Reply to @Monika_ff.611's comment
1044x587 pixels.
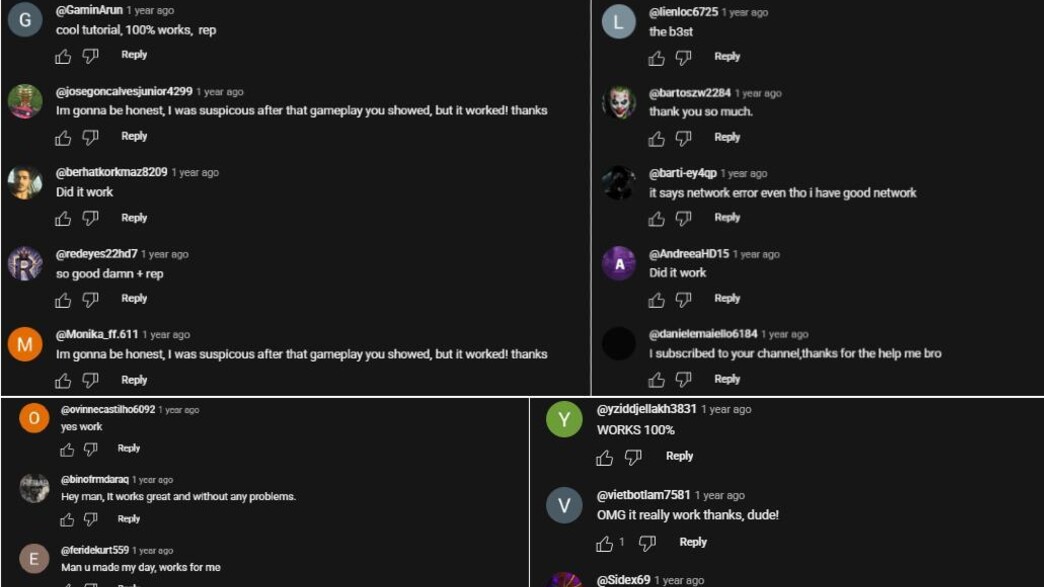134,380
